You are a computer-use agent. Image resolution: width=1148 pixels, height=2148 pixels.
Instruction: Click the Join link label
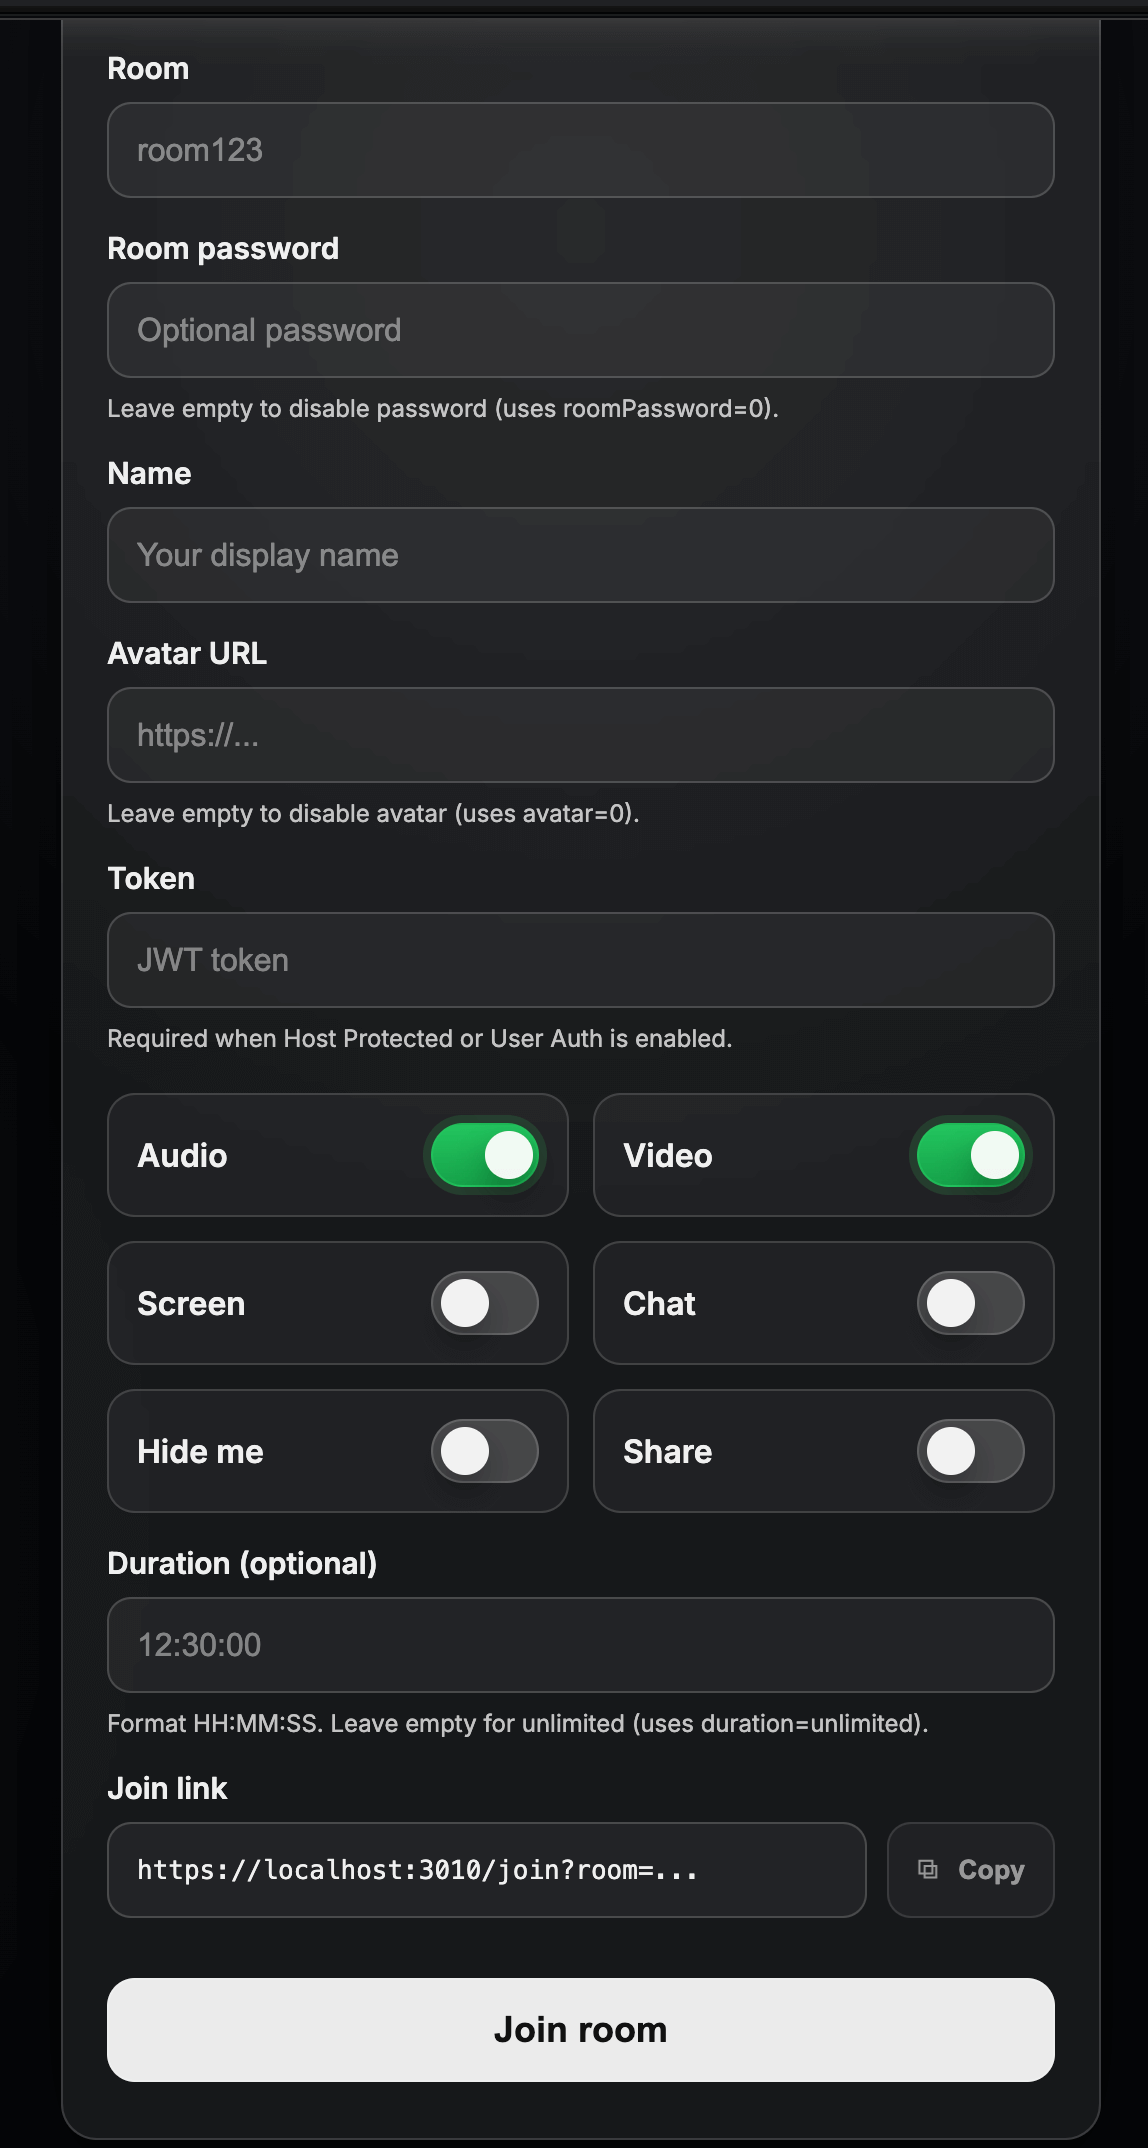tap(167, 1788)
